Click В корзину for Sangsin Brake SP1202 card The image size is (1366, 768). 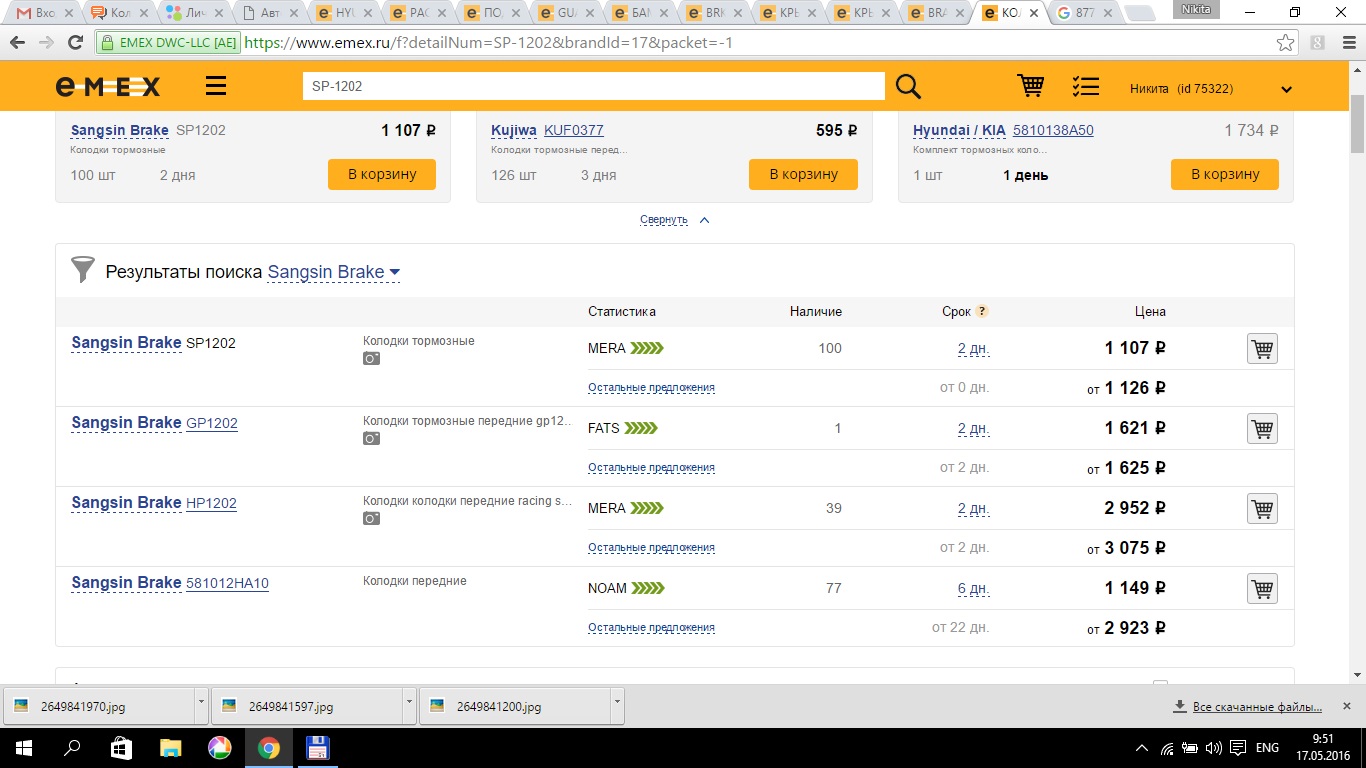[382, 174]
